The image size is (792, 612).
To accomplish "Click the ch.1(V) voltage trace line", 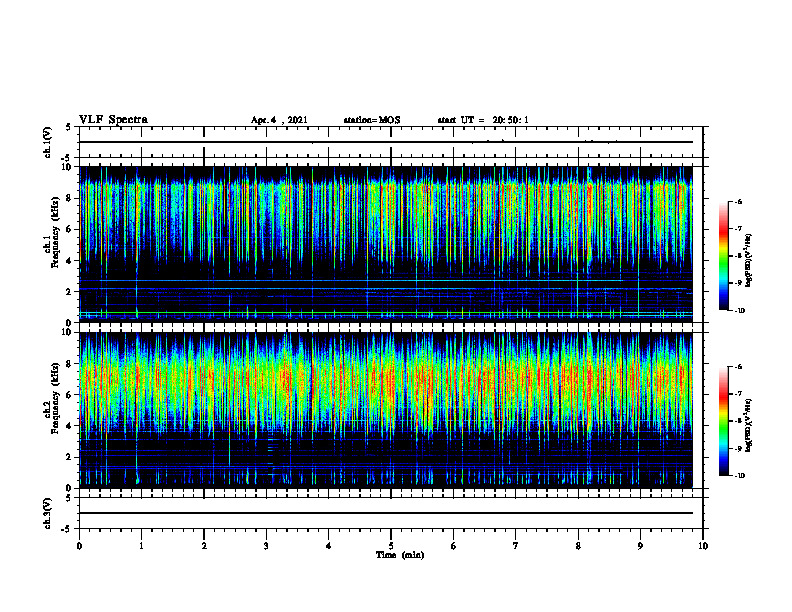I will coord(386,142).
